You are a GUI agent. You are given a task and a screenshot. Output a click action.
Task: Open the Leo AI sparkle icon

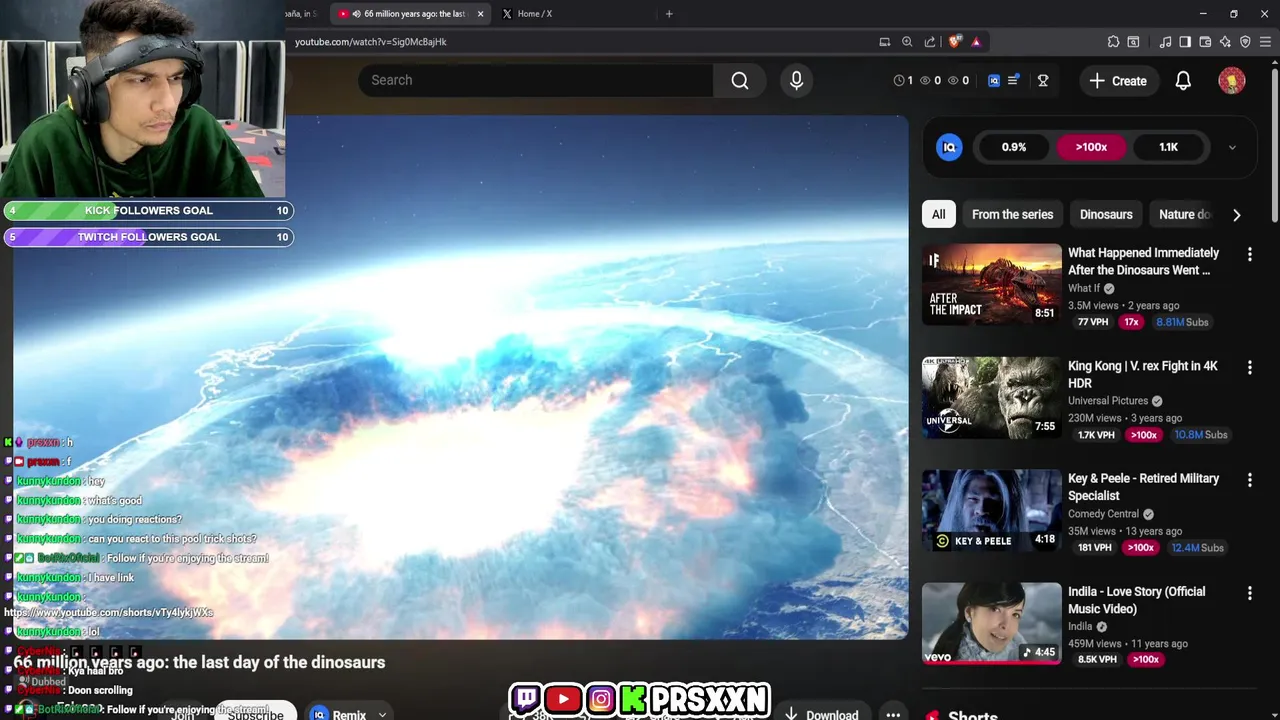(x=1225, y=42)
